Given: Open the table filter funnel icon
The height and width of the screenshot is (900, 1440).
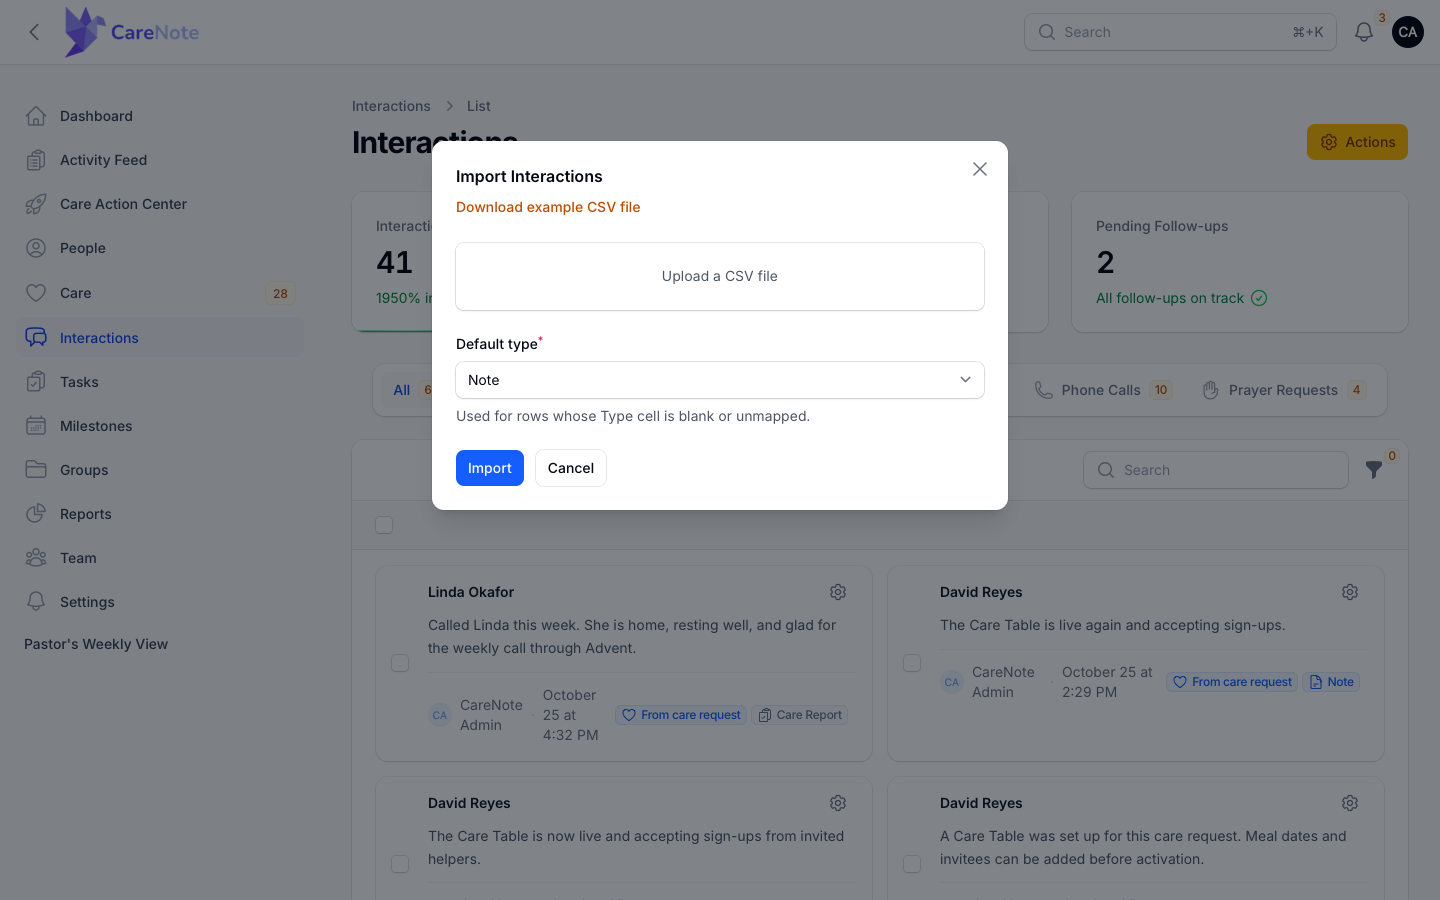Looking at the screenshot, I should coord(1374,470).
